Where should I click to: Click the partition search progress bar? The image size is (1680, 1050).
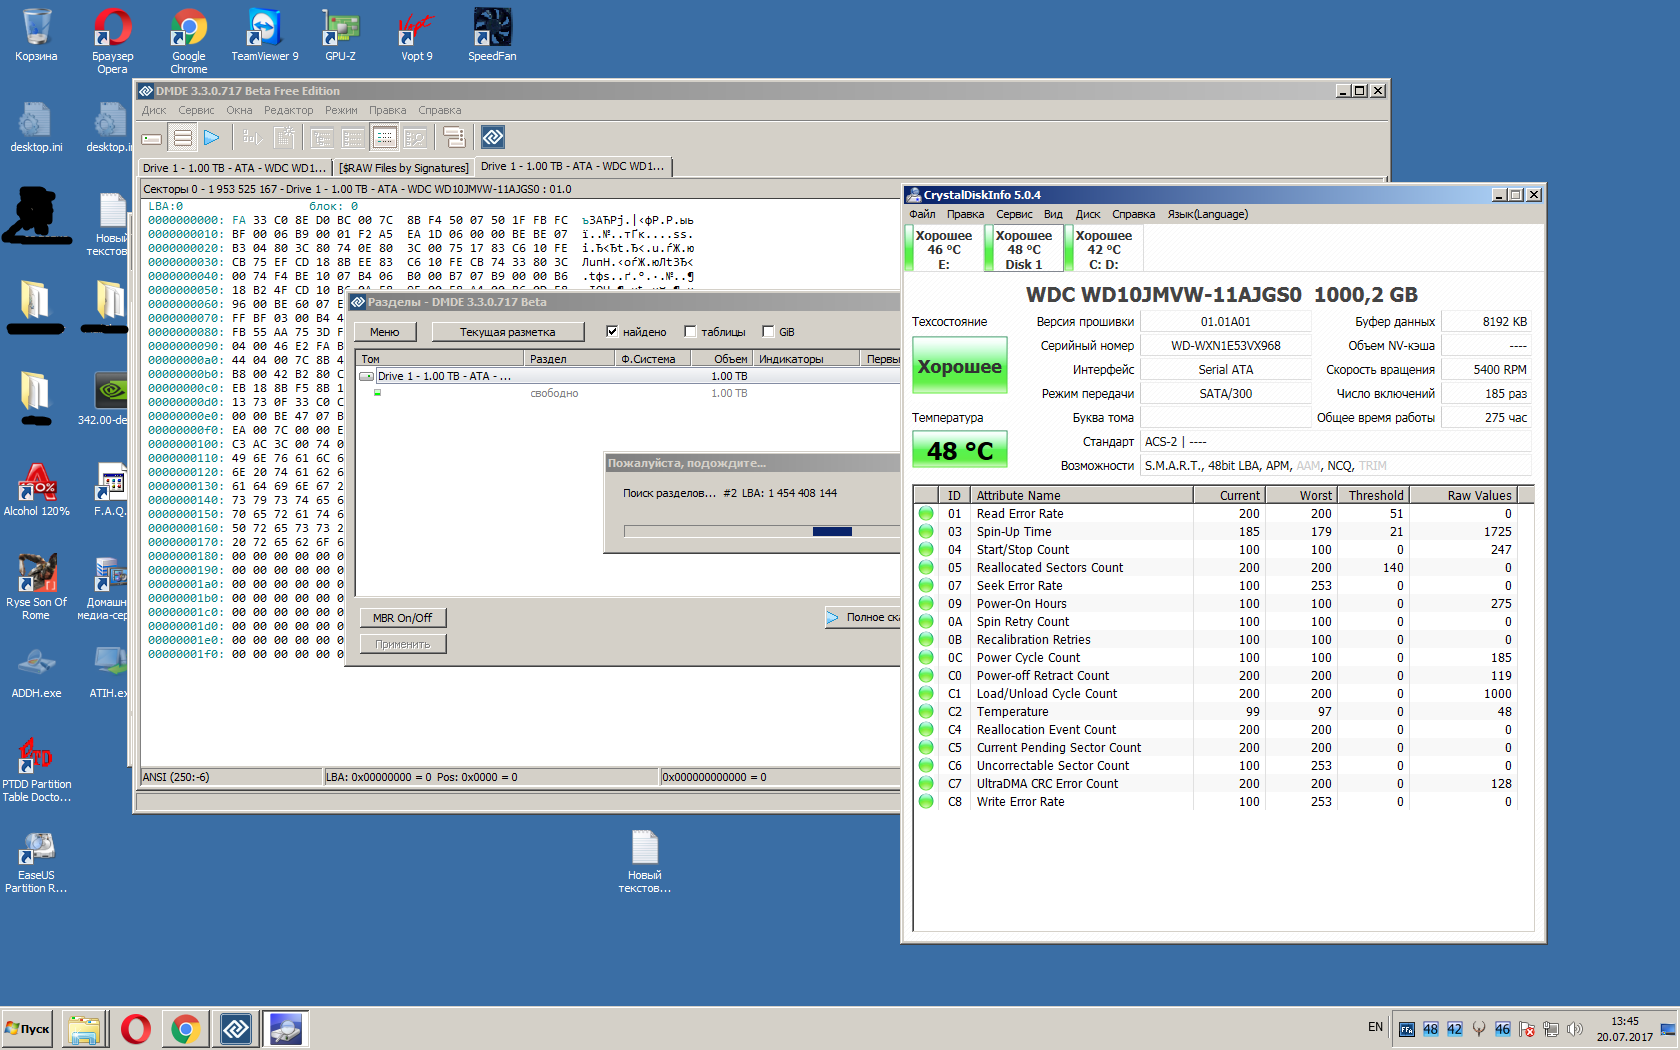click(762, 531)
